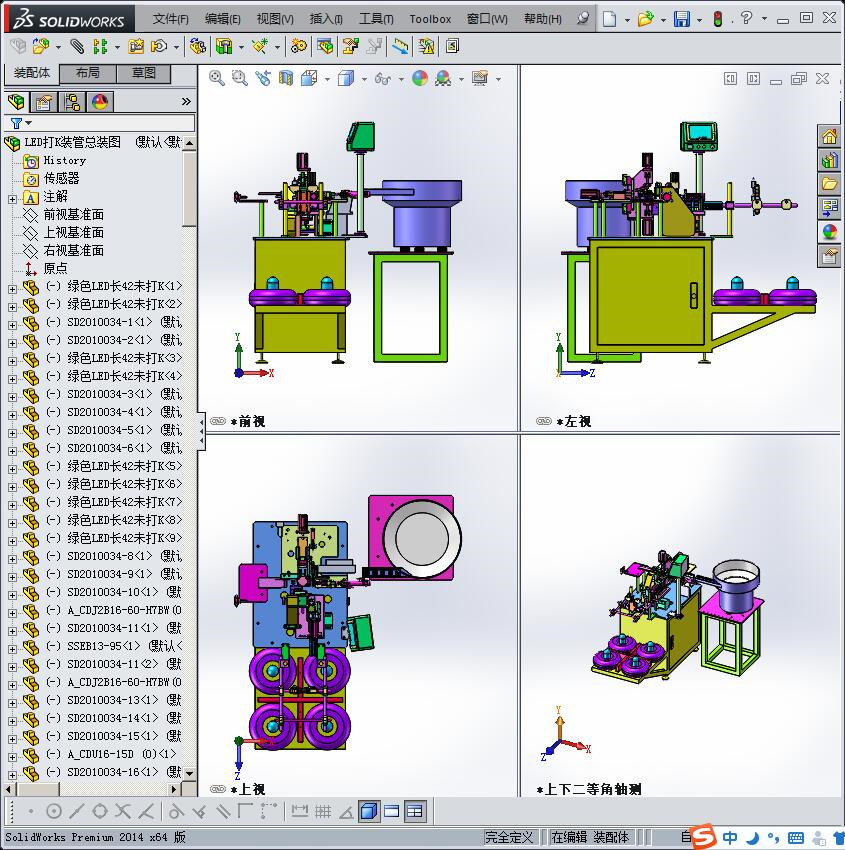Open File Explorer task pane folder
This screenshot has height=850, width=845.
pos(829,184)
